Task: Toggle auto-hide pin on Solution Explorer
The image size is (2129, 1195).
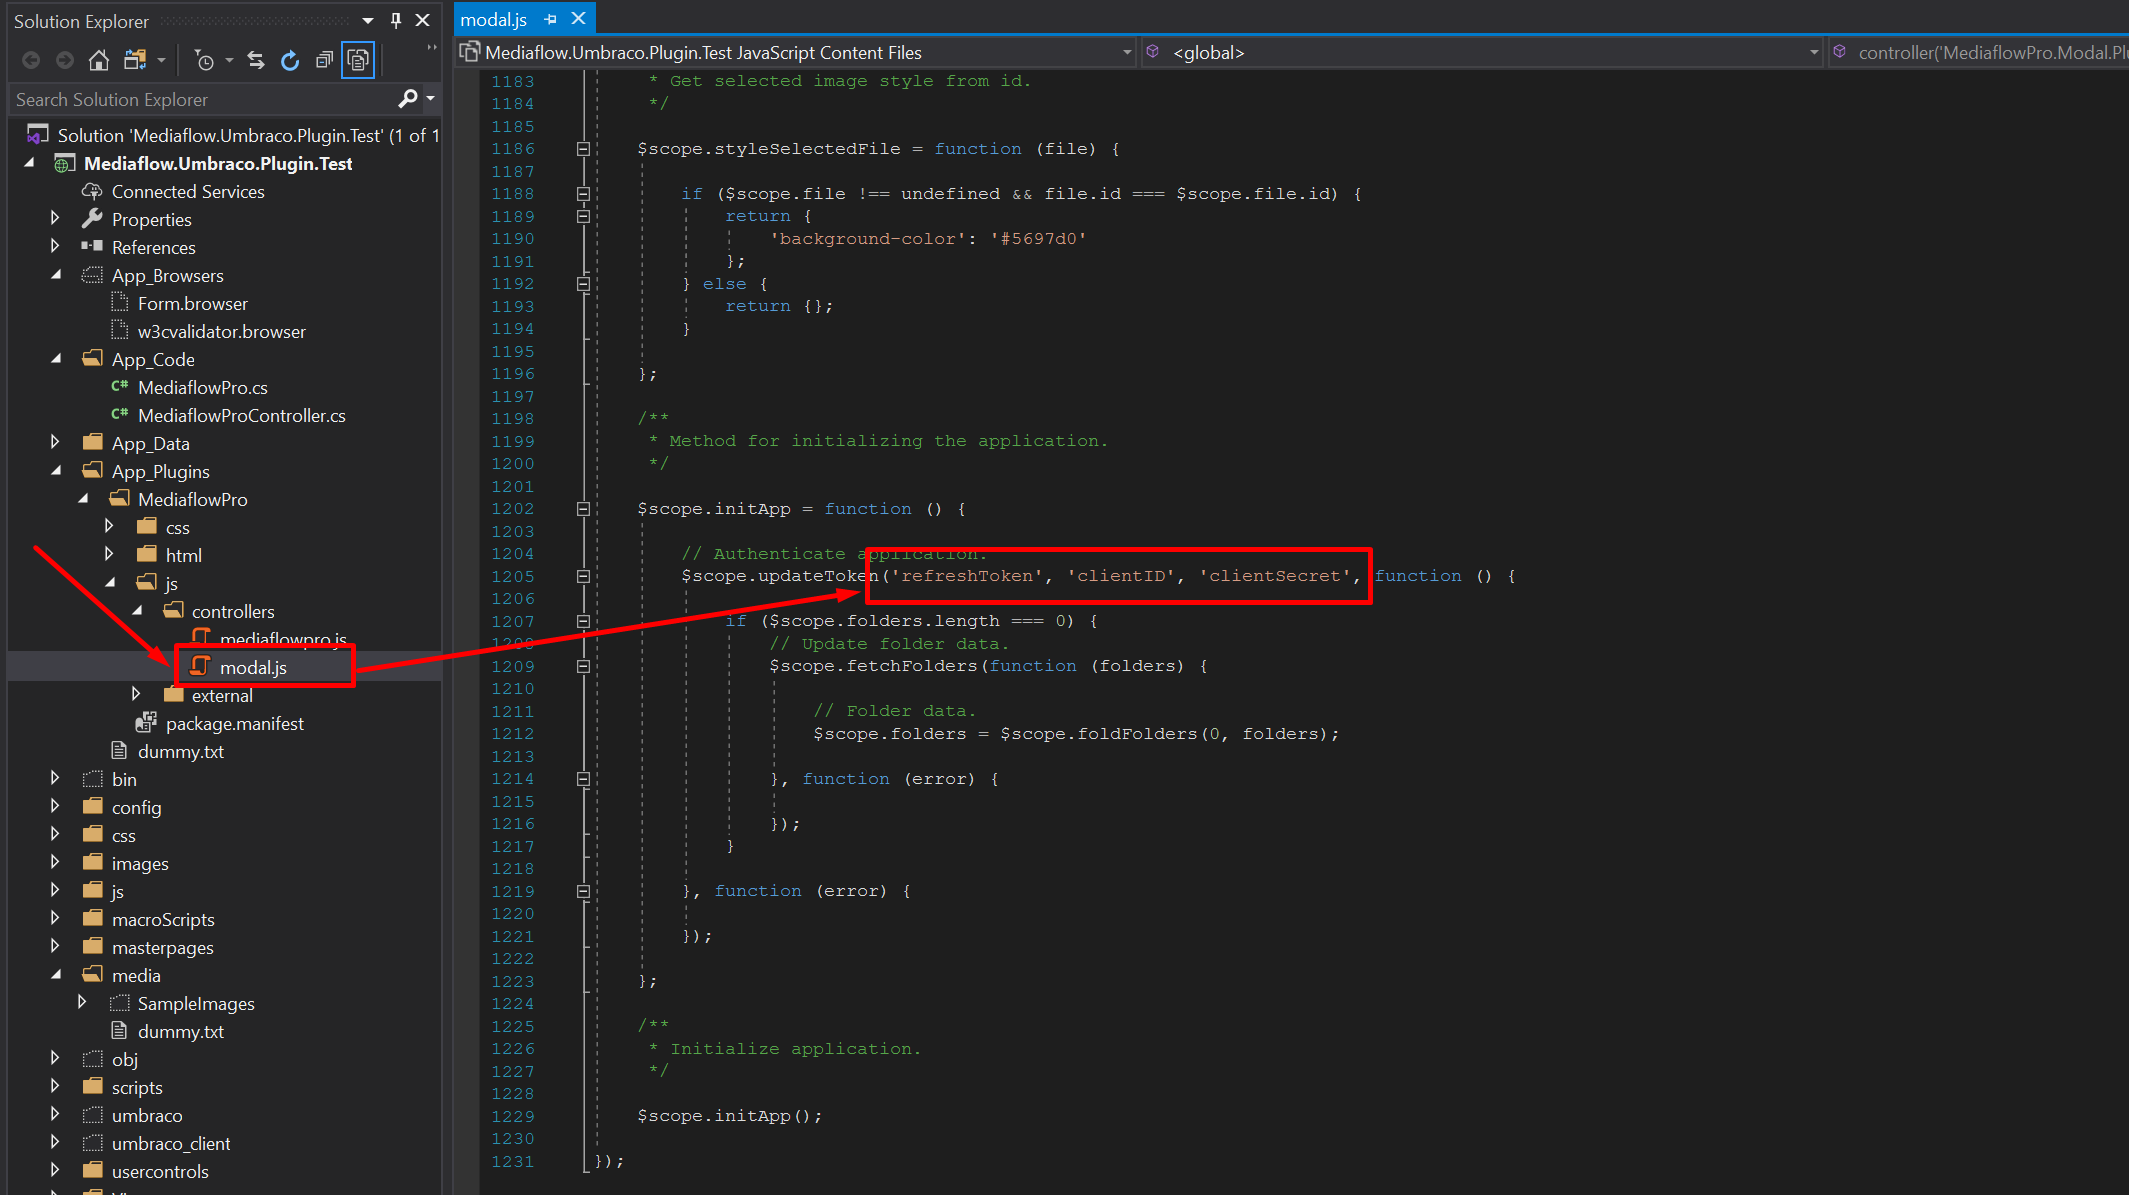Action: tap(396, 20)
